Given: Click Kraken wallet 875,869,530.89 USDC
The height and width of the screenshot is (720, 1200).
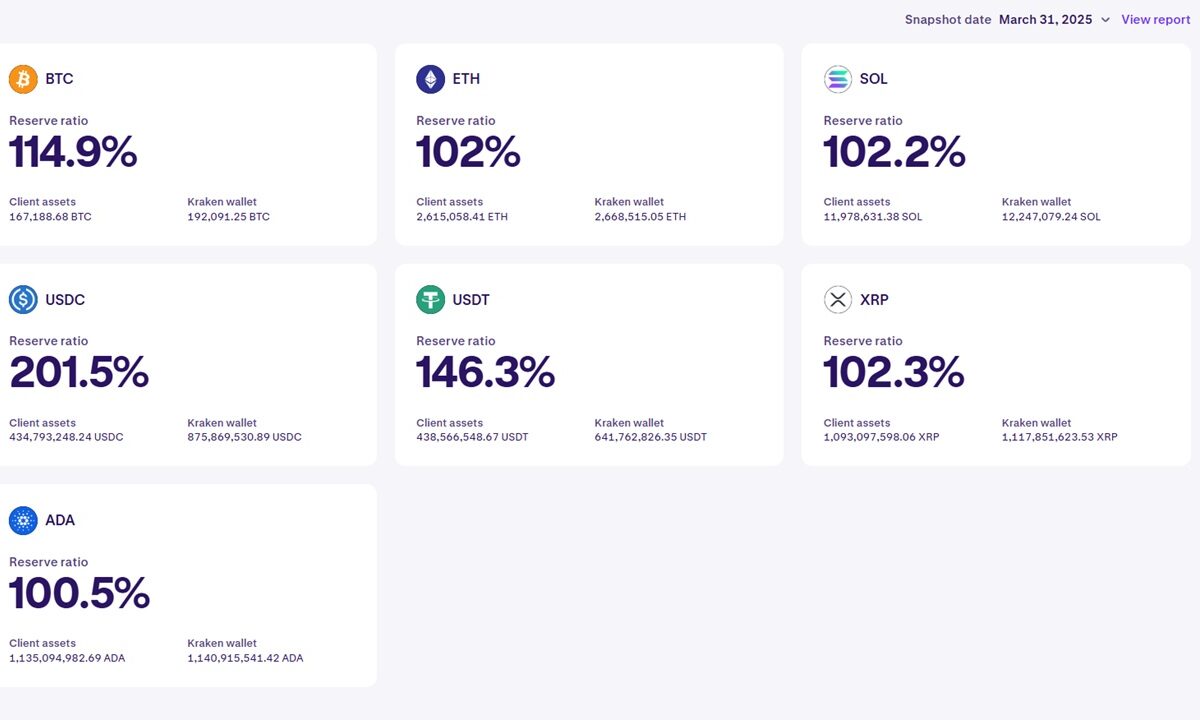Looking at the screenshot, I should [244, 437].
